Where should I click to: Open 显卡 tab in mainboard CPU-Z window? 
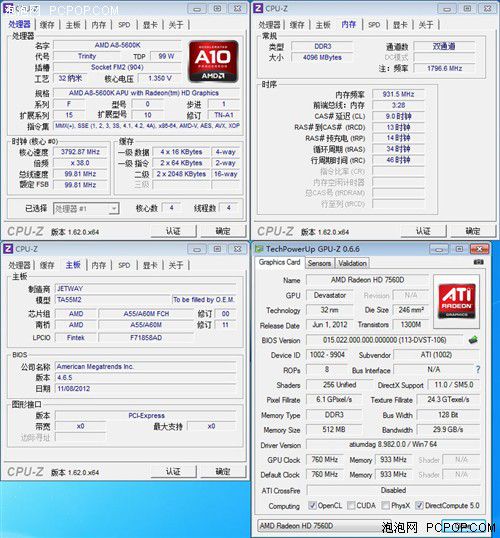150,265
